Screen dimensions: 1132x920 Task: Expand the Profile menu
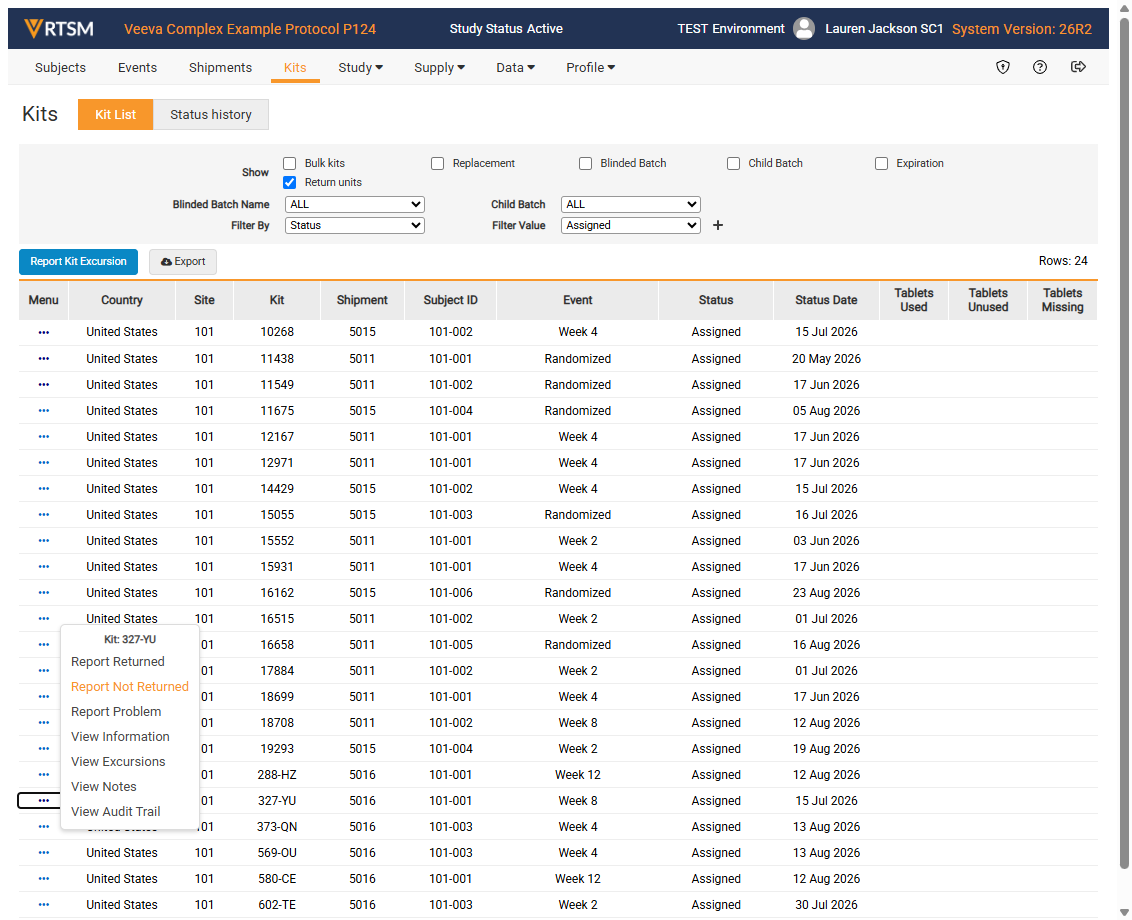tap(590, 68)
